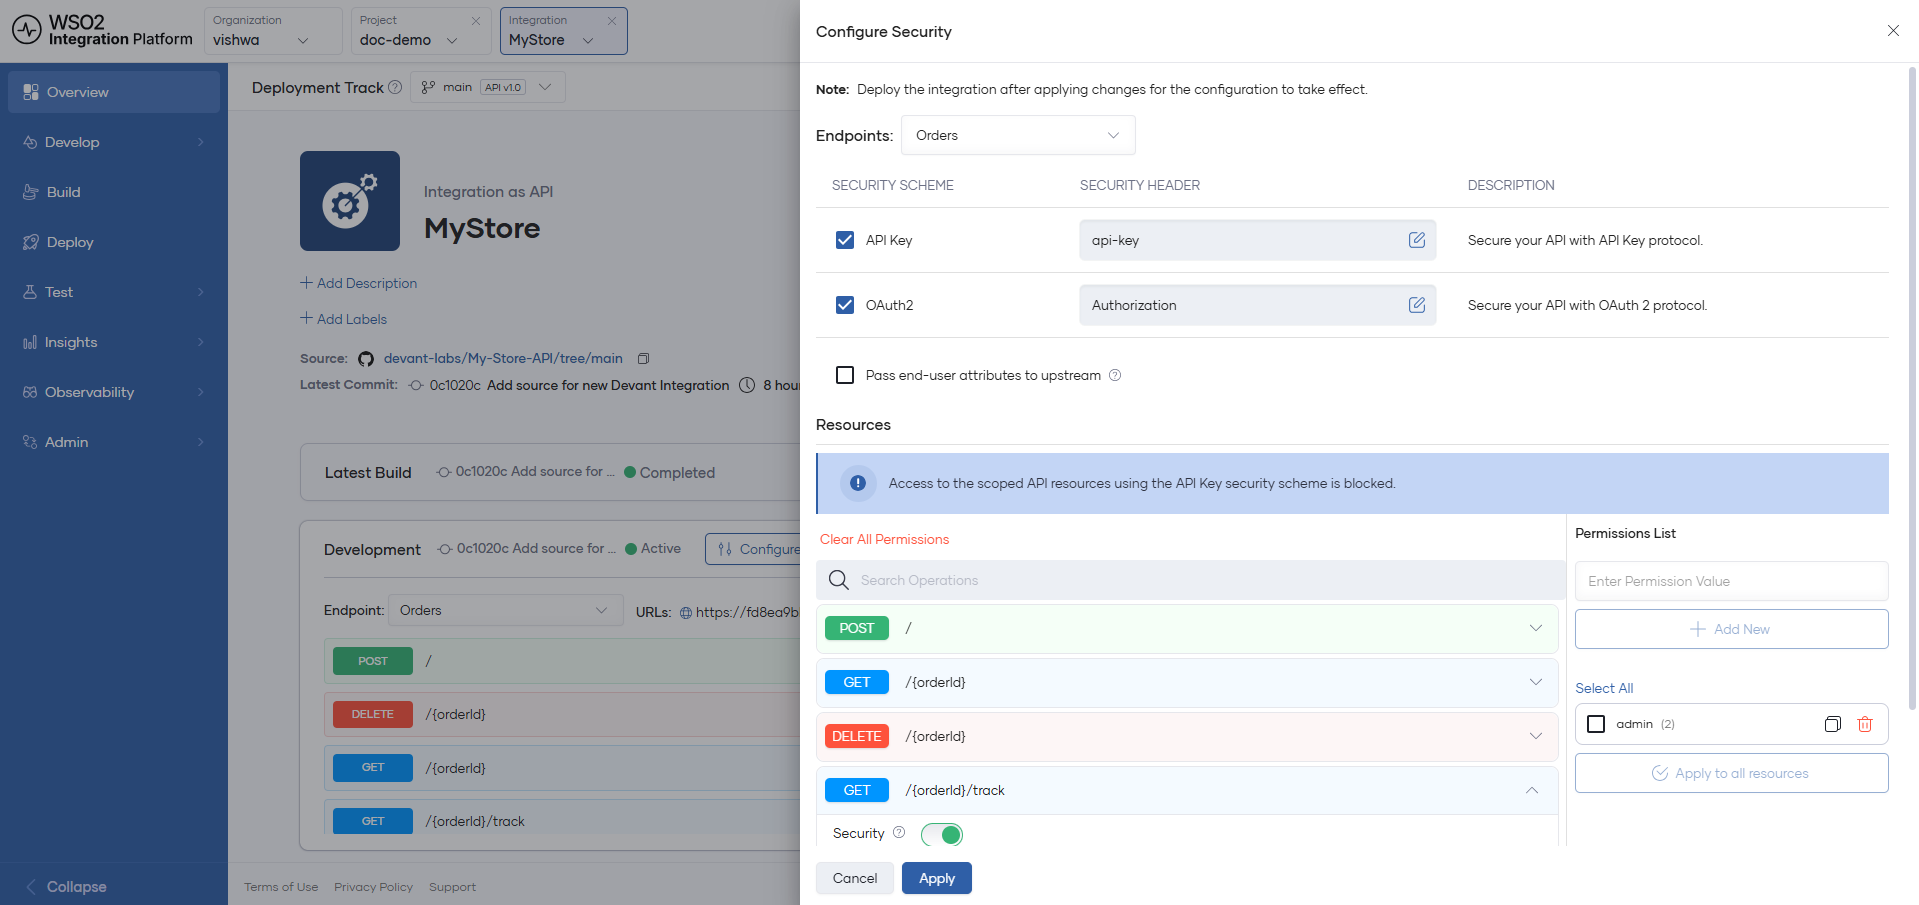The image size is (1919, 905).
Task: Open the Development Endpoint Orders dropdown
Action: coord(506,610)
